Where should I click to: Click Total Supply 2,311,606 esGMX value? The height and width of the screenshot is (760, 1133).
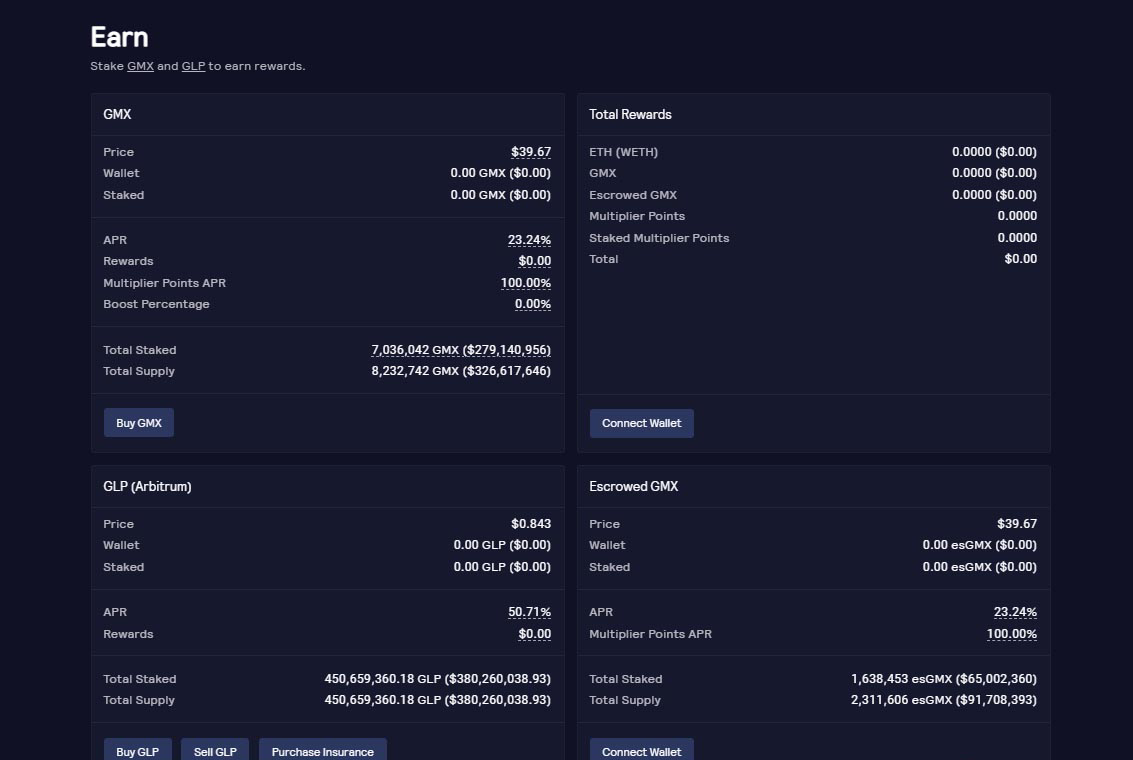[x=944, y=700]
